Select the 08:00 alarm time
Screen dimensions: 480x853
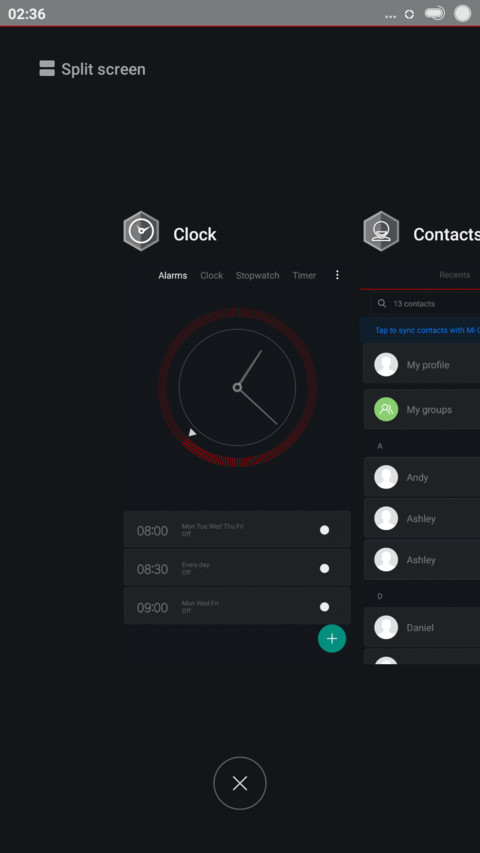click(152, 531)
